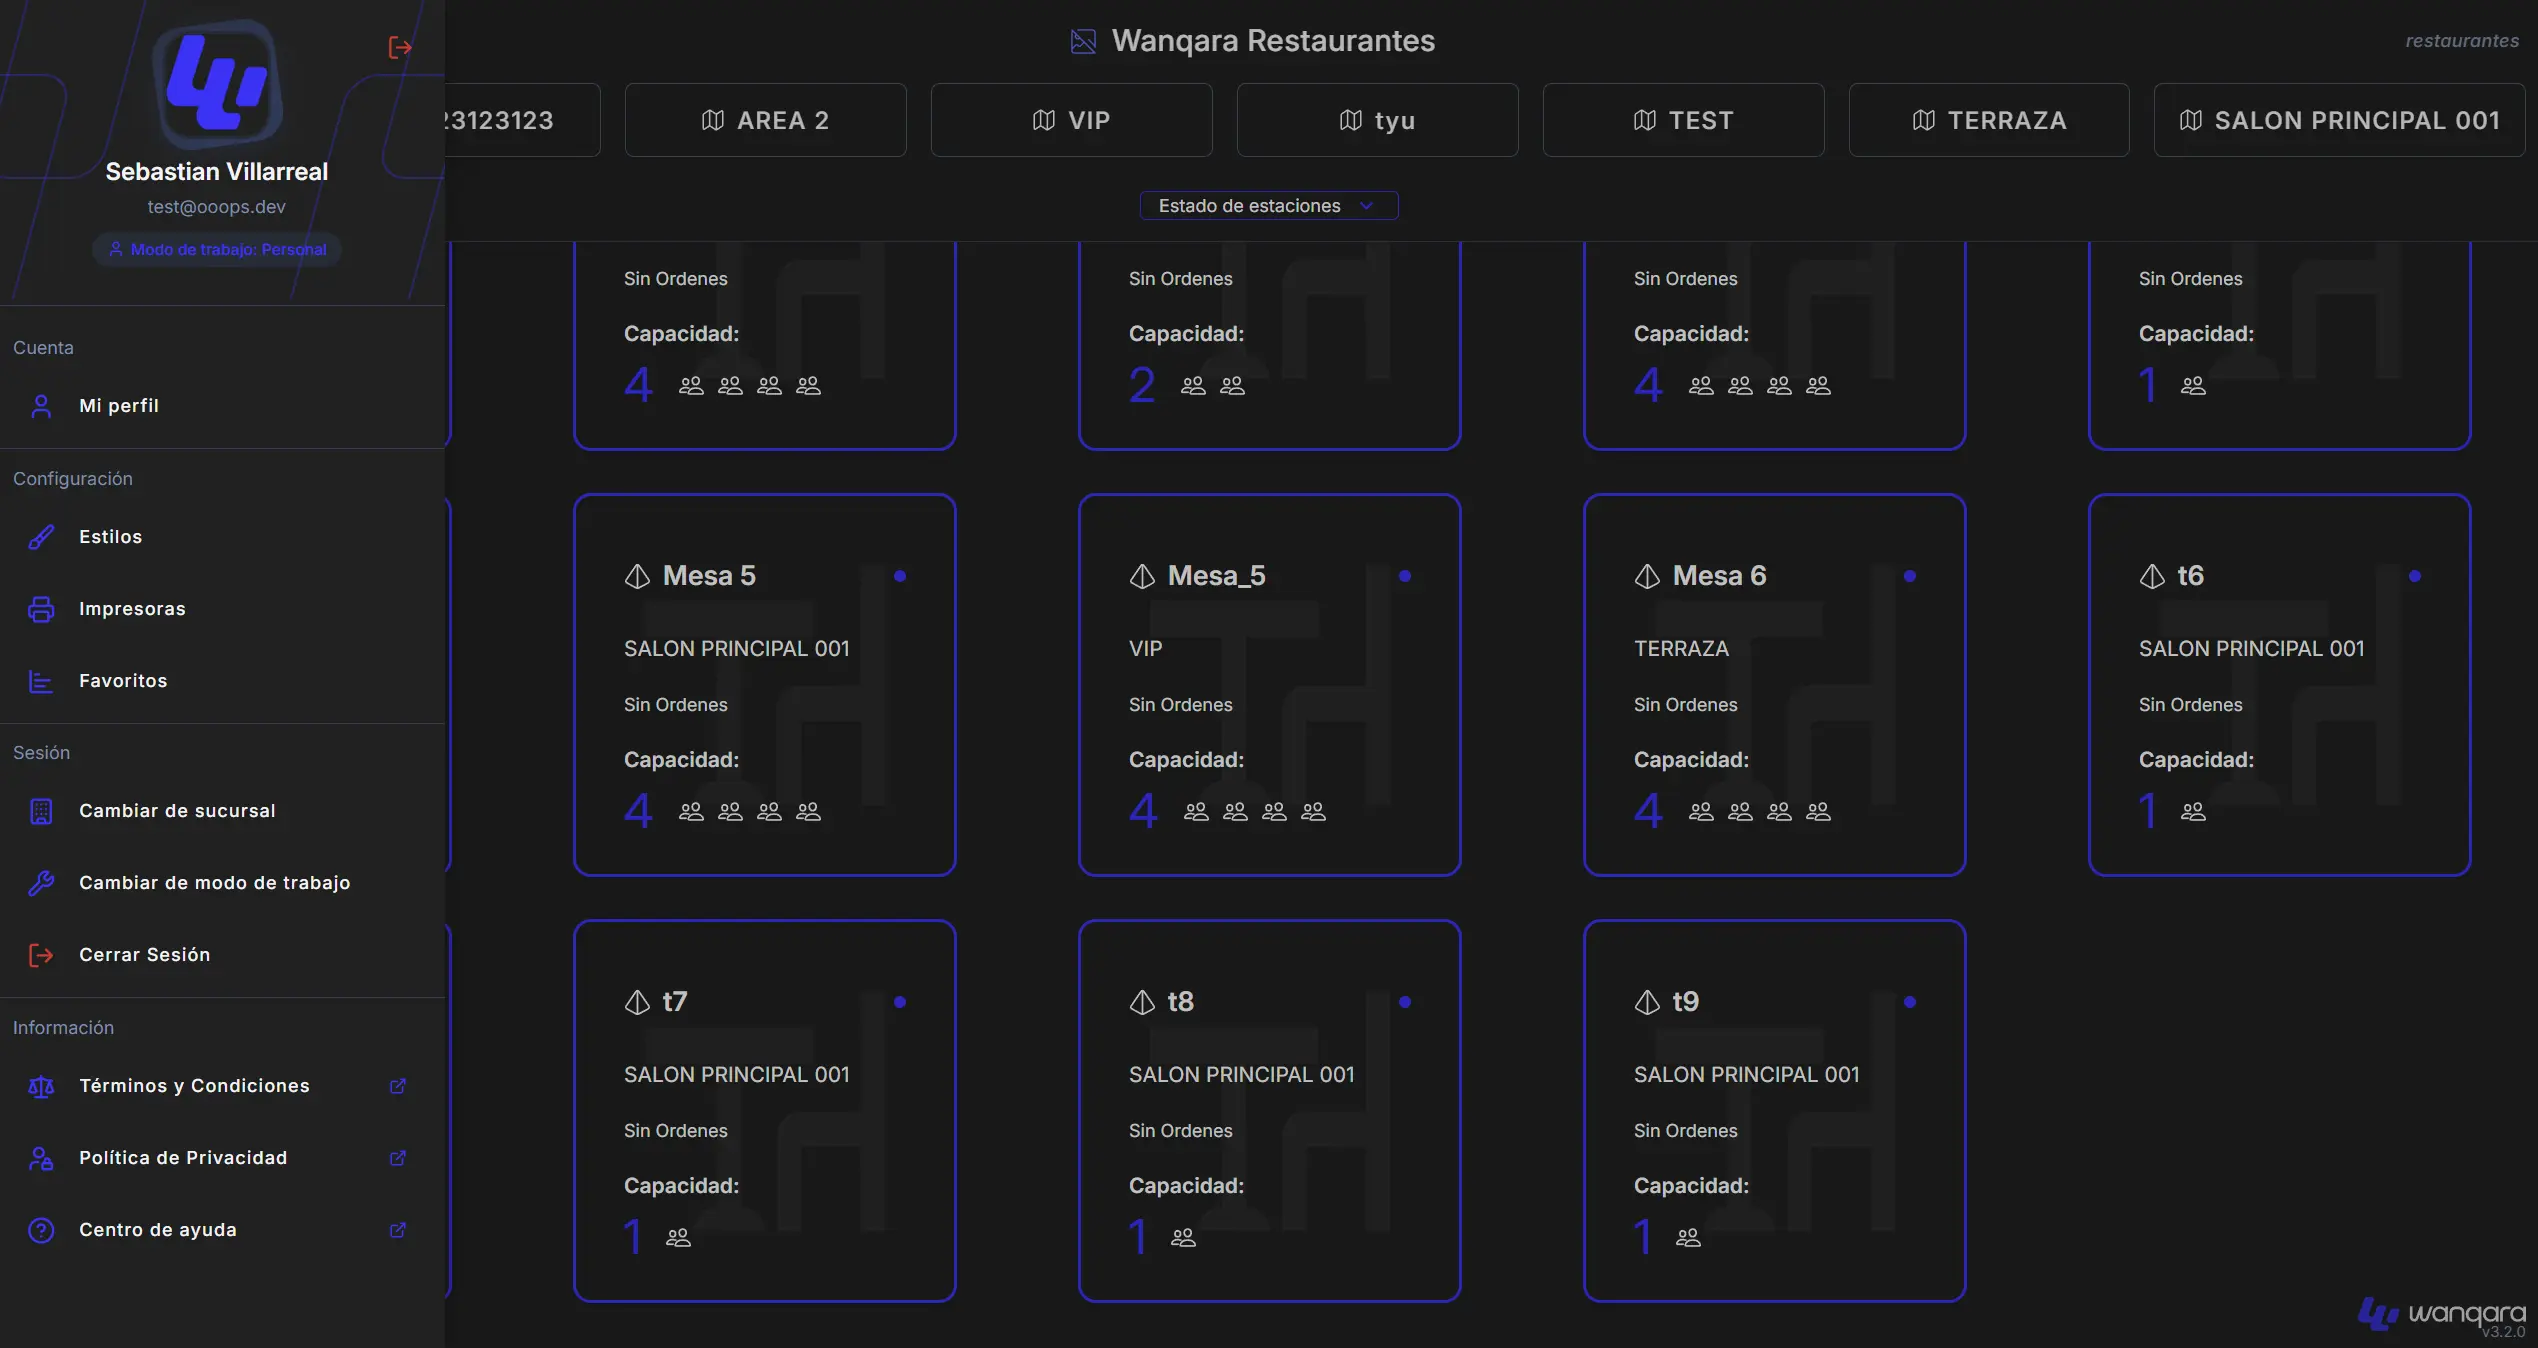Click the test@ooops.dev email text

(217, 207)
